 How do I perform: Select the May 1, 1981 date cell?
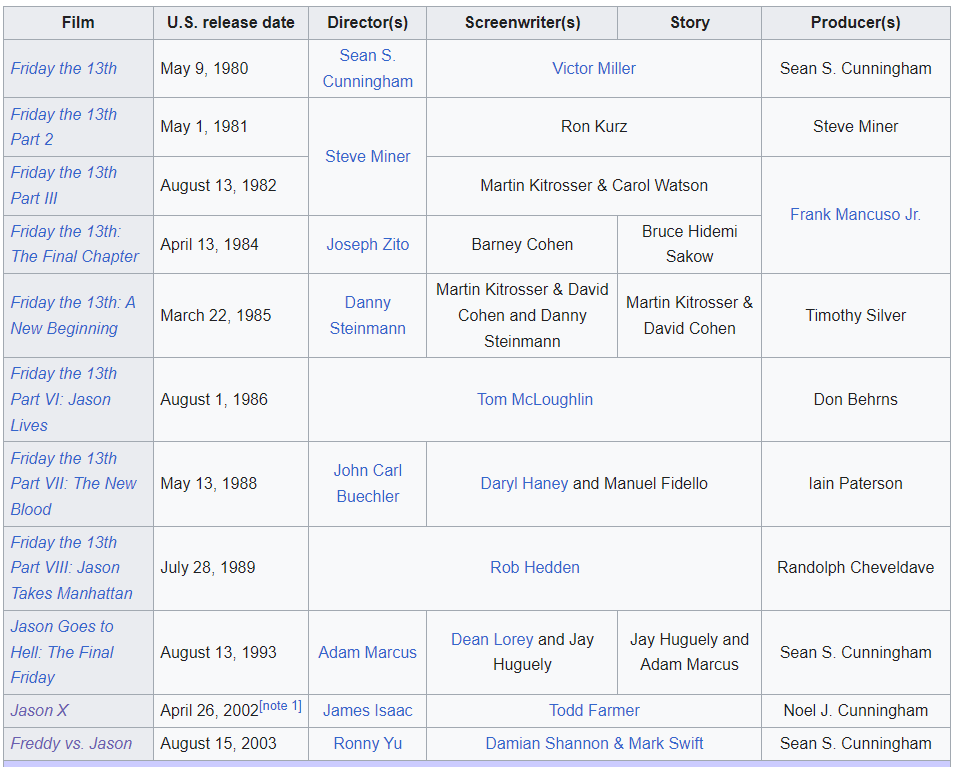click(231, 127)
